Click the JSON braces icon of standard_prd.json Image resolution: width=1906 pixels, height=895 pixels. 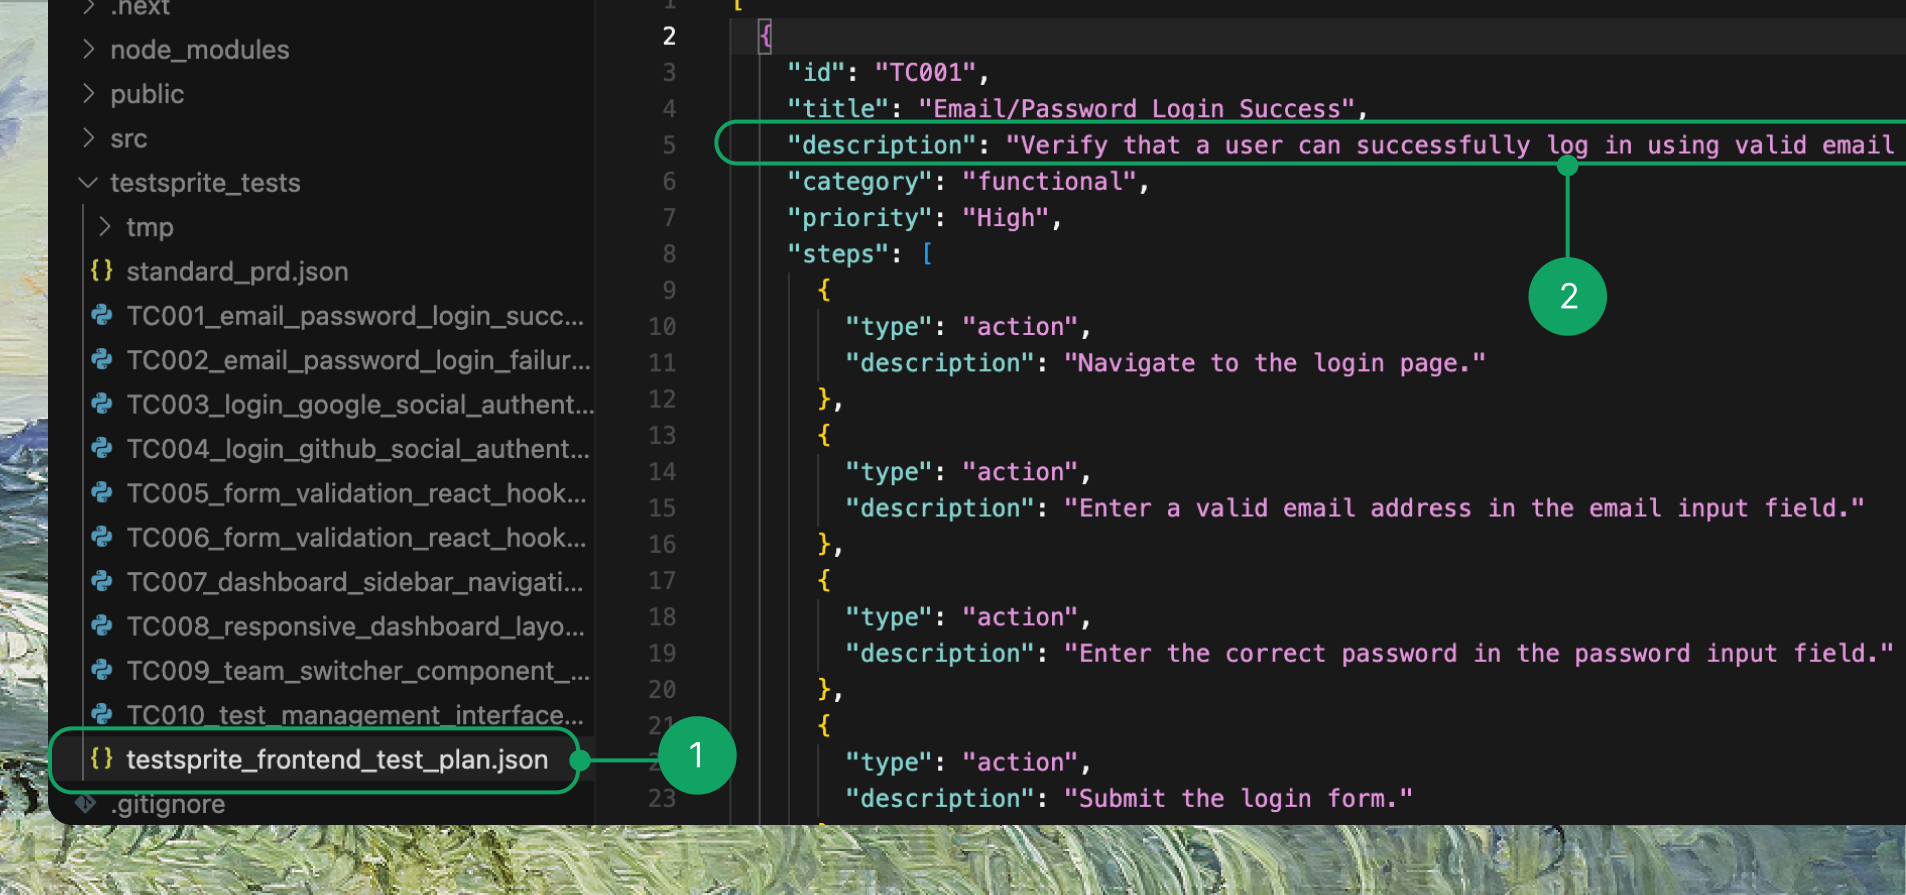[102, 270]
